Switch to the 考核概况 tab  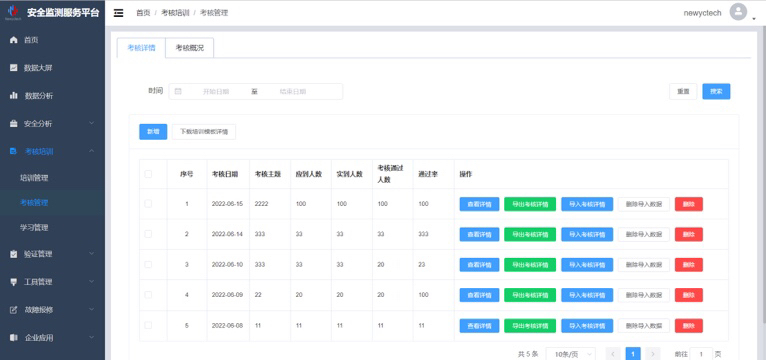coord(190,48)
